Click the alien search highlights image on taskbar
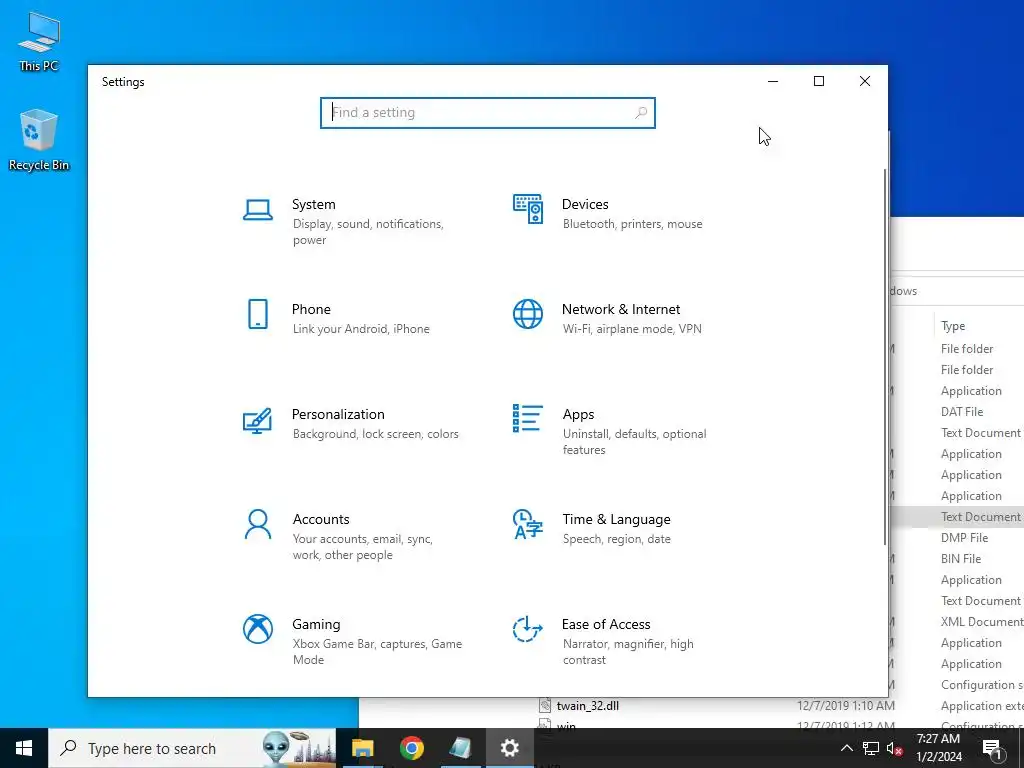The height and width of the screenshot is (768, 1024). 298,748
